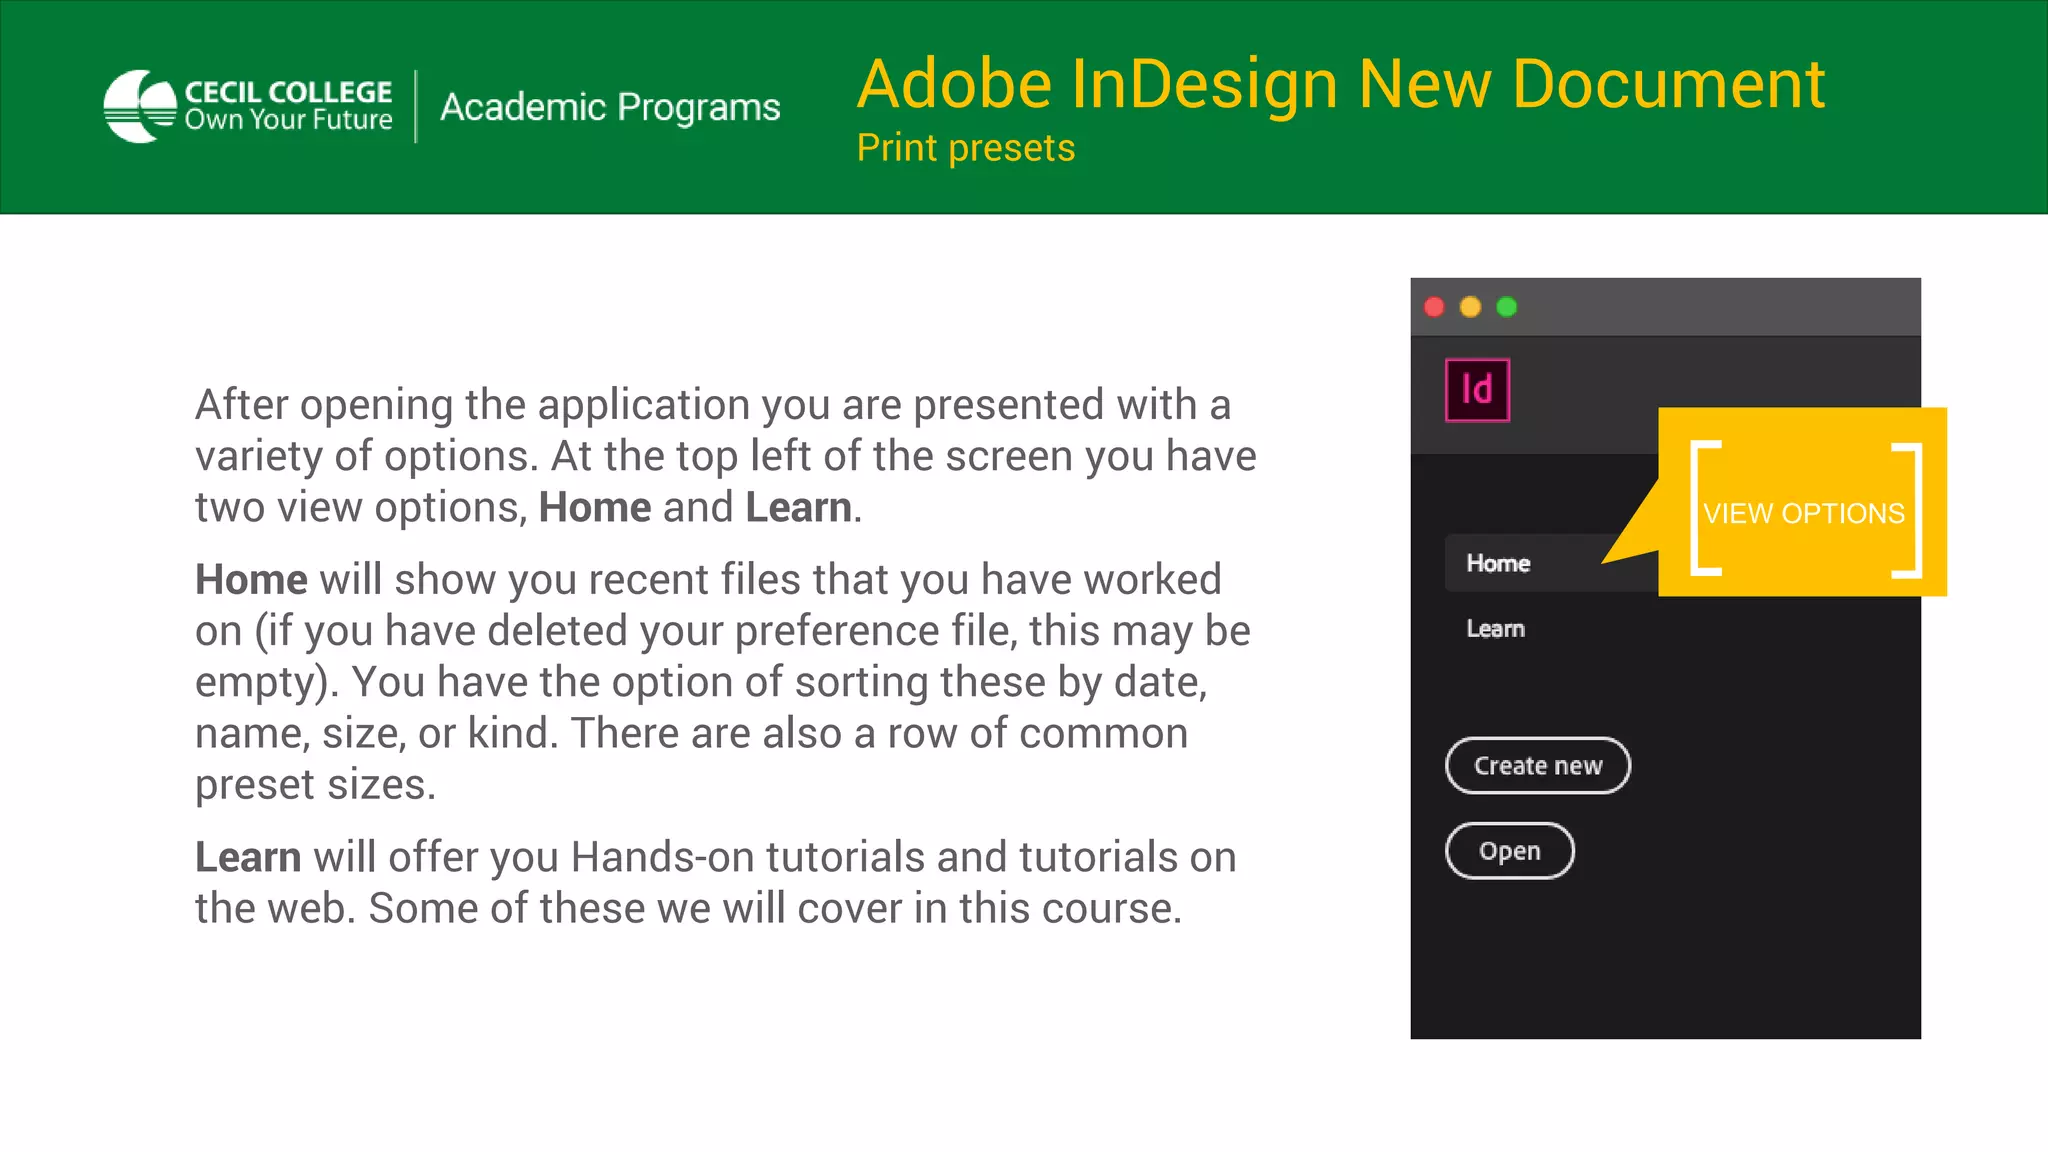The height and width of the screenshot is (1152, 2048).
Task: Click the Open button
Action: coord(1510,851)
